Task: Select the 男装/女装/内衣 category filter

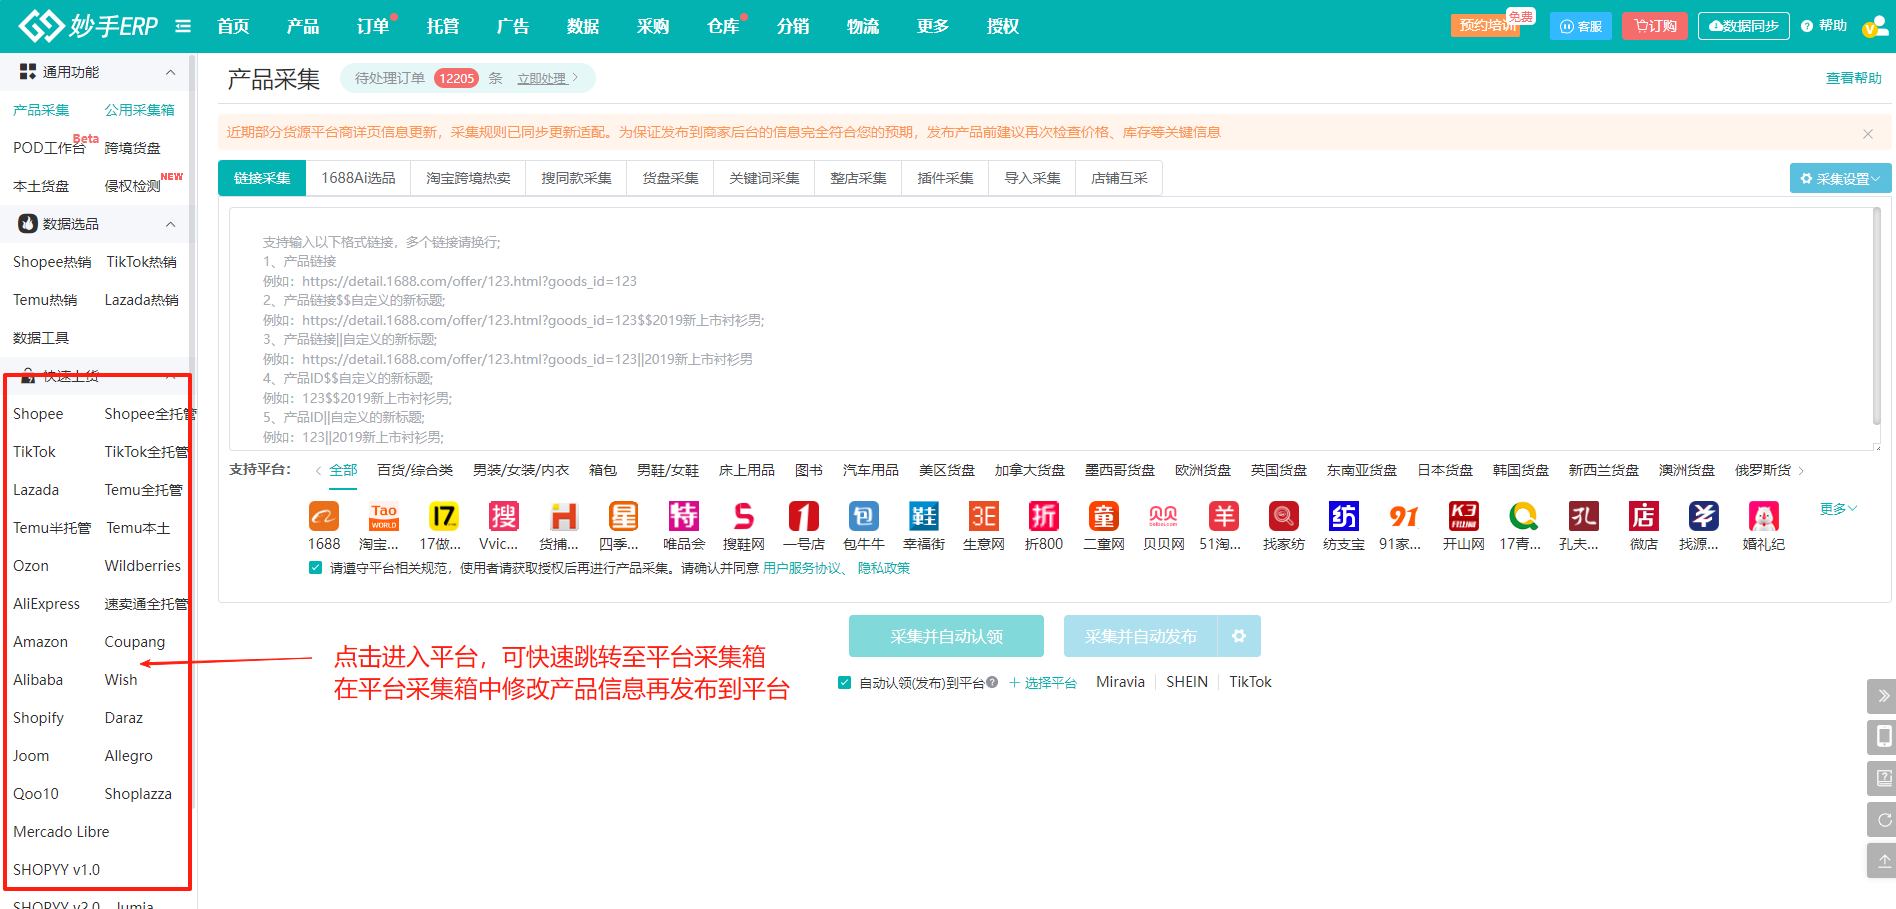Action: (x=521, y=470)
